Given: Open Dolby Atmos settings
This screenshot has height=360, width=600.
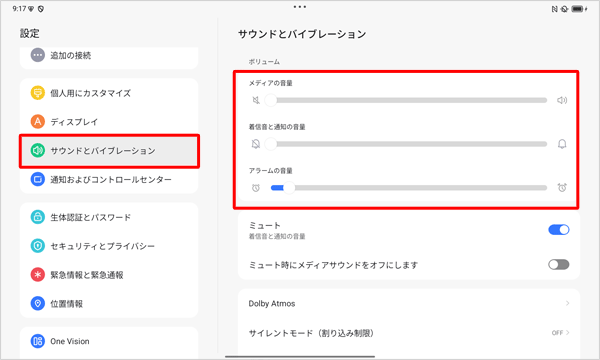Looking at the screenshot, I should 409,303.
